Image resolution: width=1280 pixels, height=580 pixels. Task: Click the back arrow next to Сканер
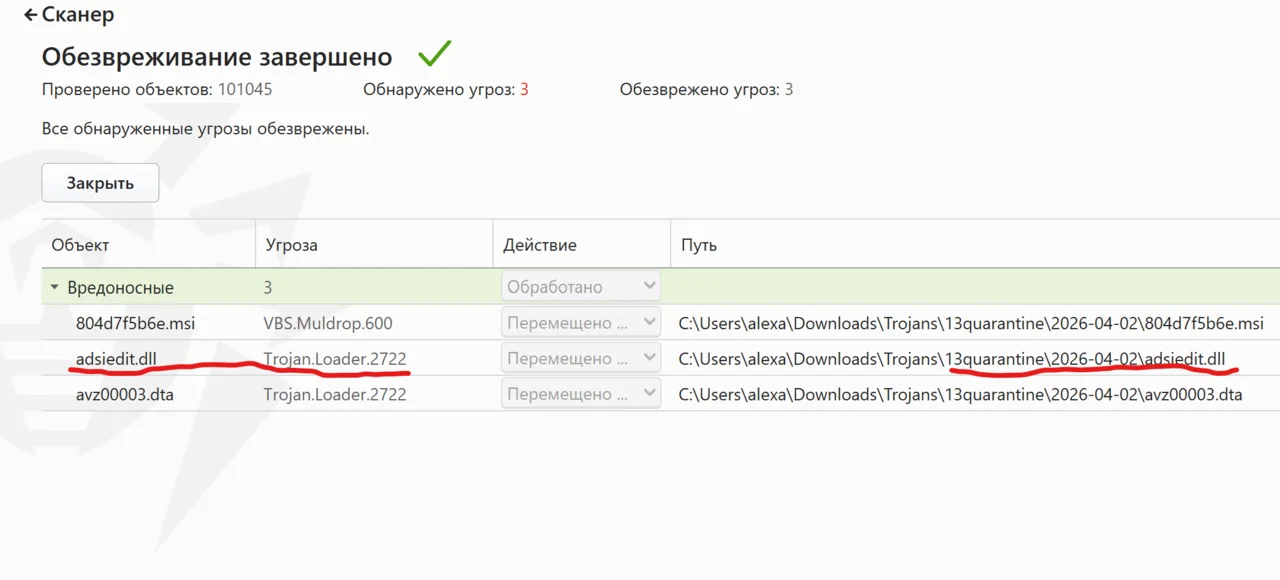tap(30, 16)
